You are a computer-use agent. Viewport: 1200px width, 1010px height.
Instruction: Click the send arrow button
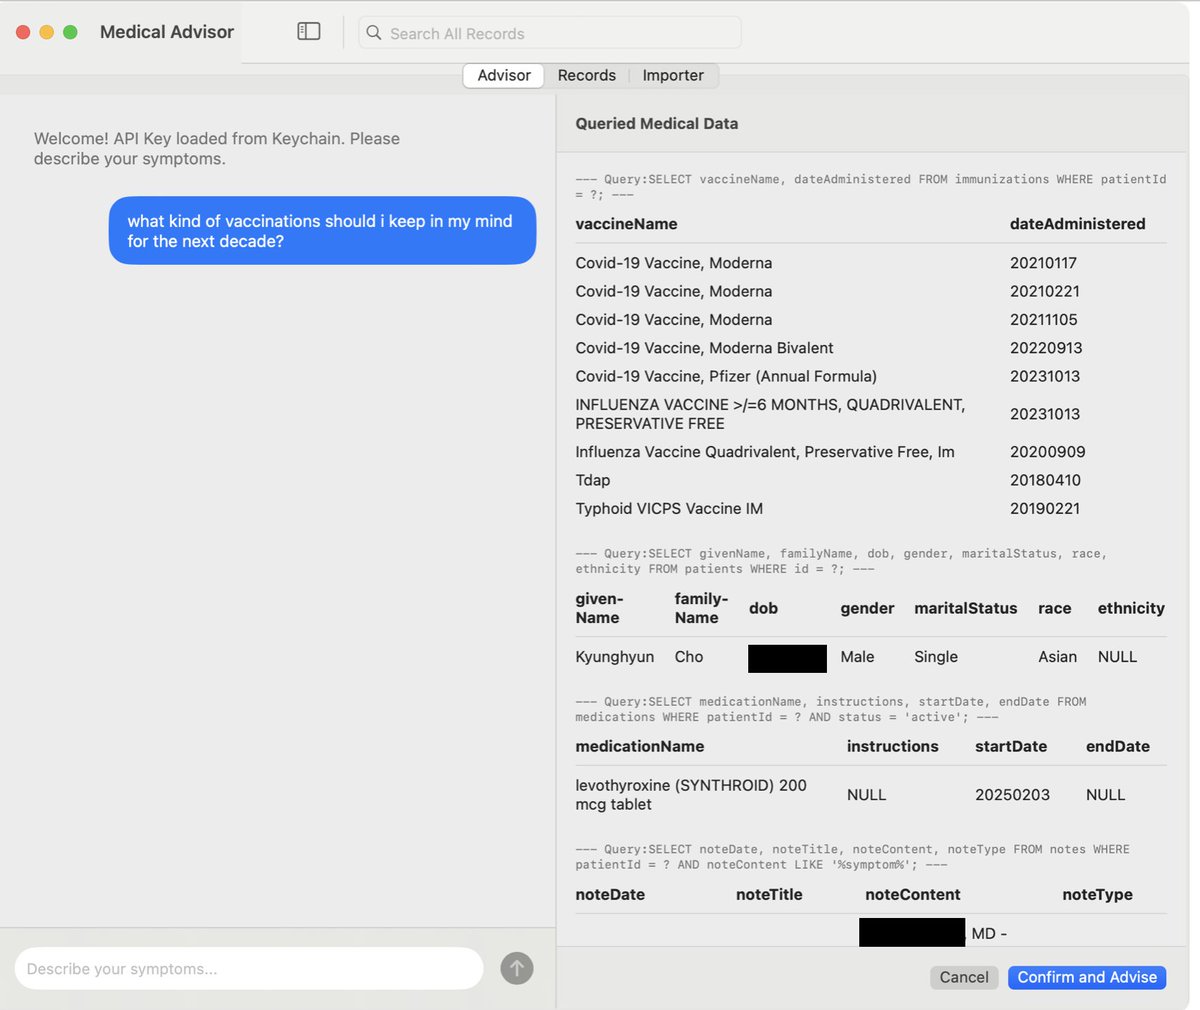click(x=516, y=968)
